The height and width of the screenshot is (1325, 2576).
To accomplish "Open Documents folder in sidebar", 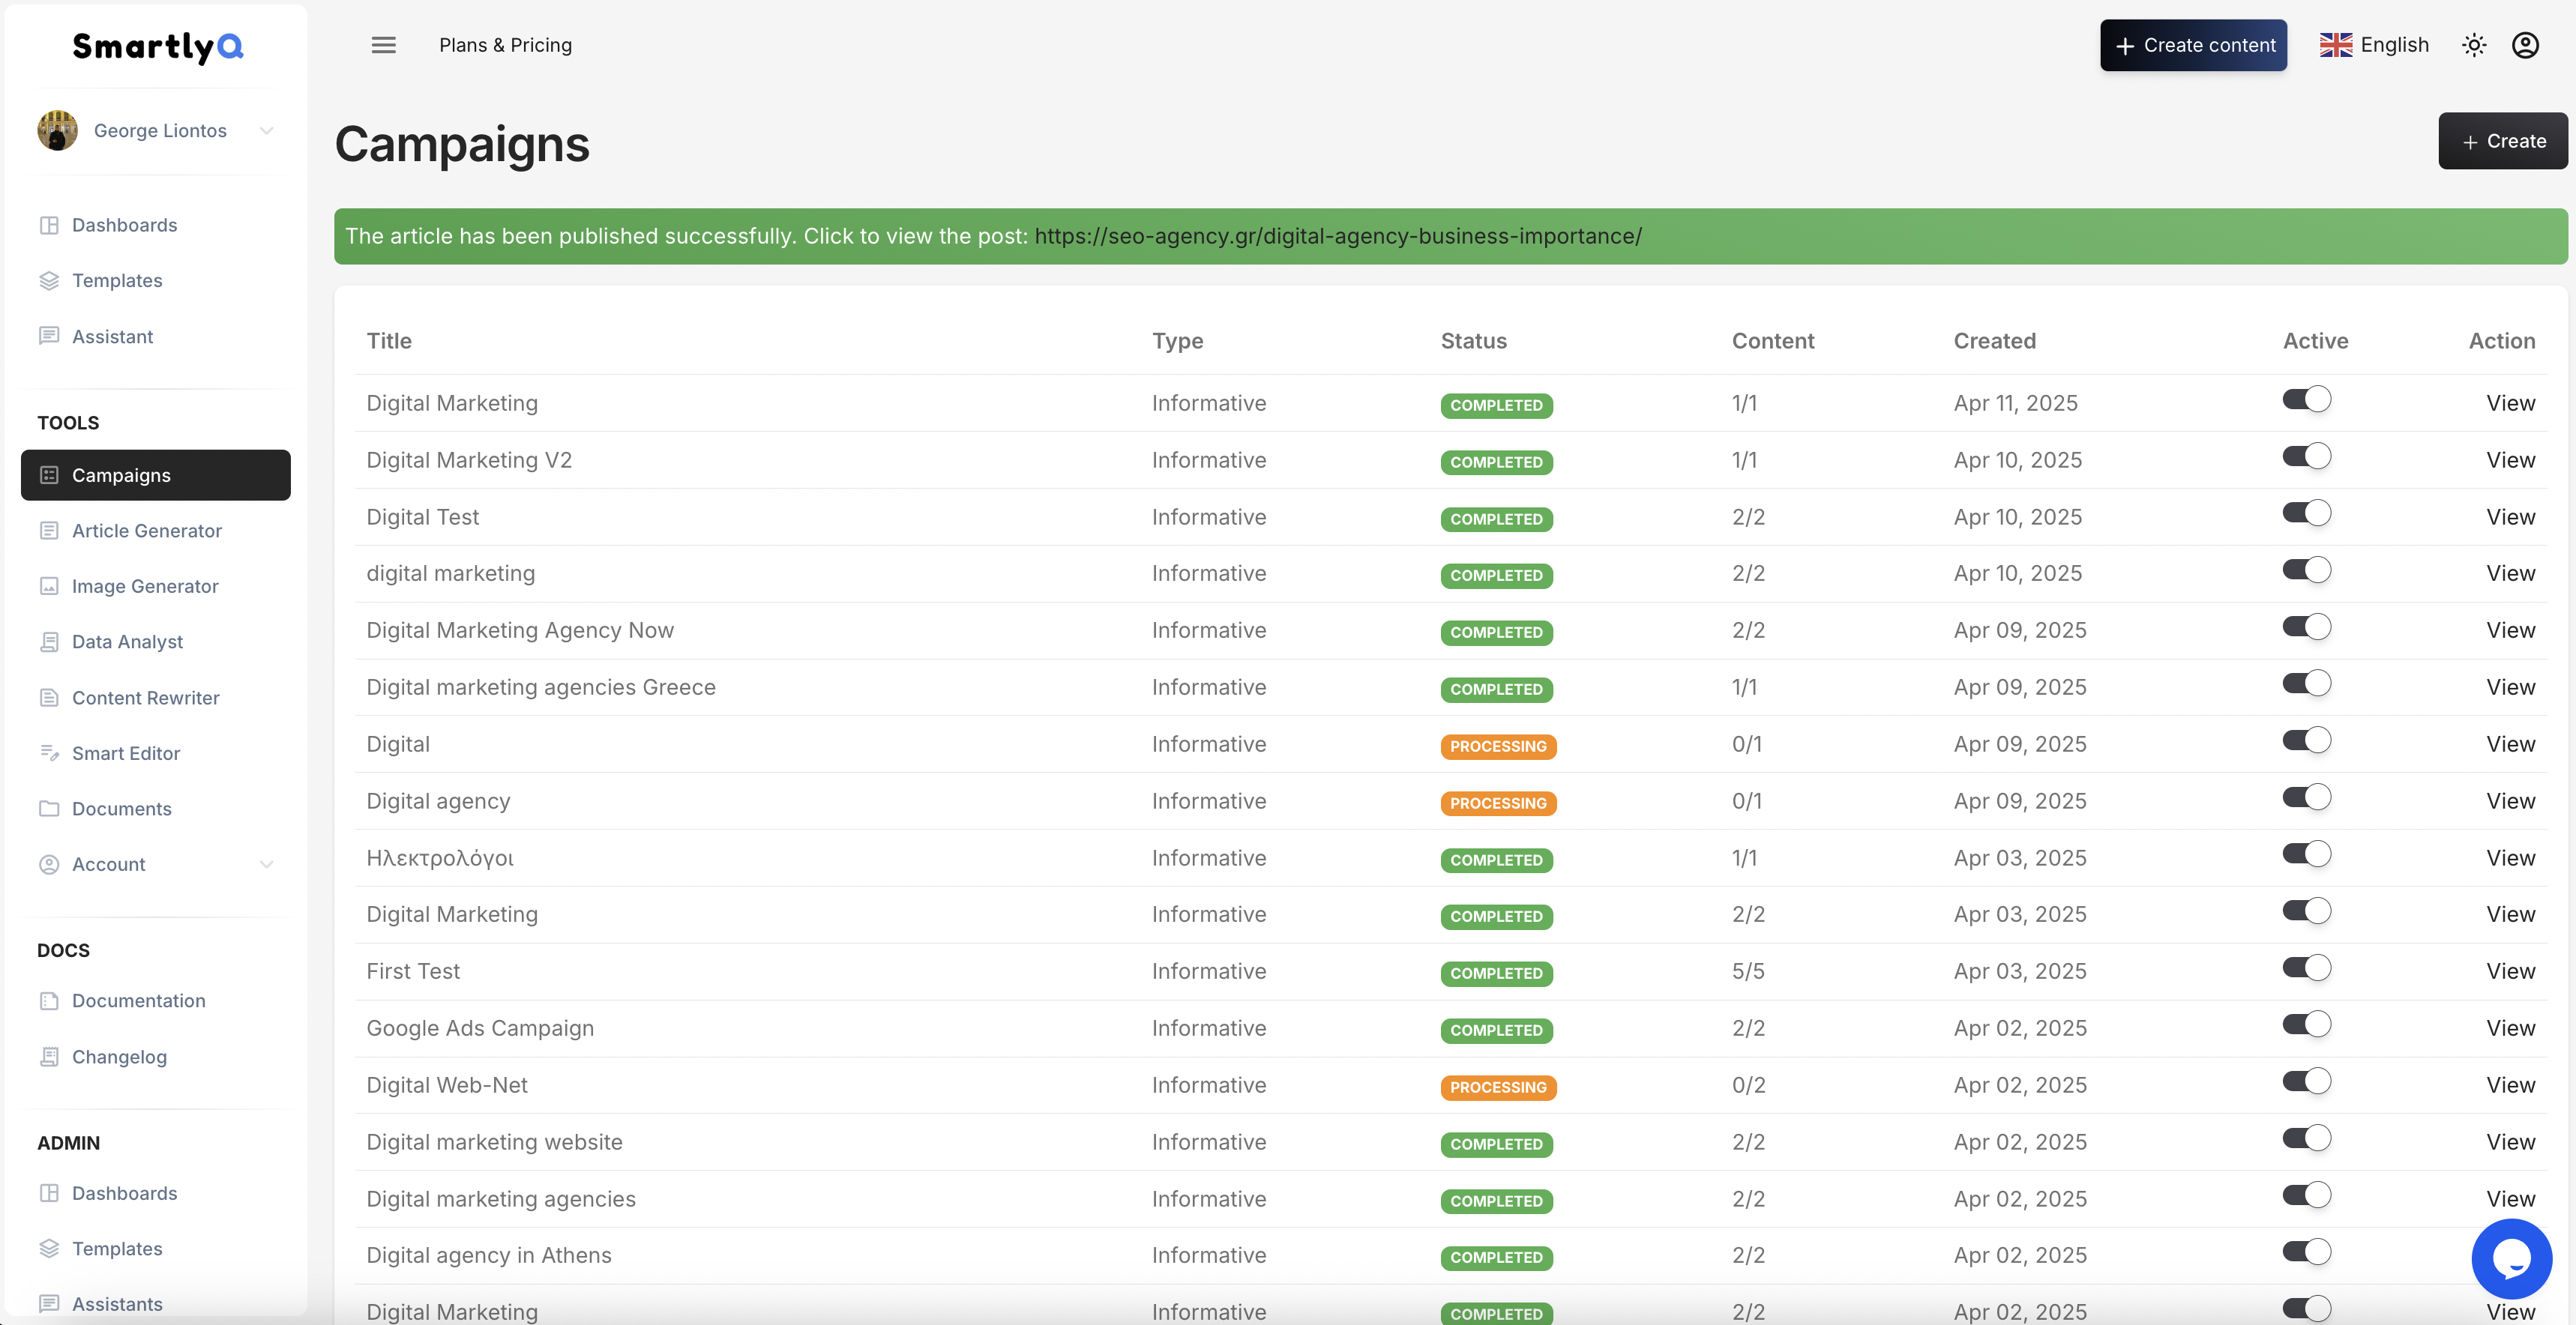I will pos(121,809).
